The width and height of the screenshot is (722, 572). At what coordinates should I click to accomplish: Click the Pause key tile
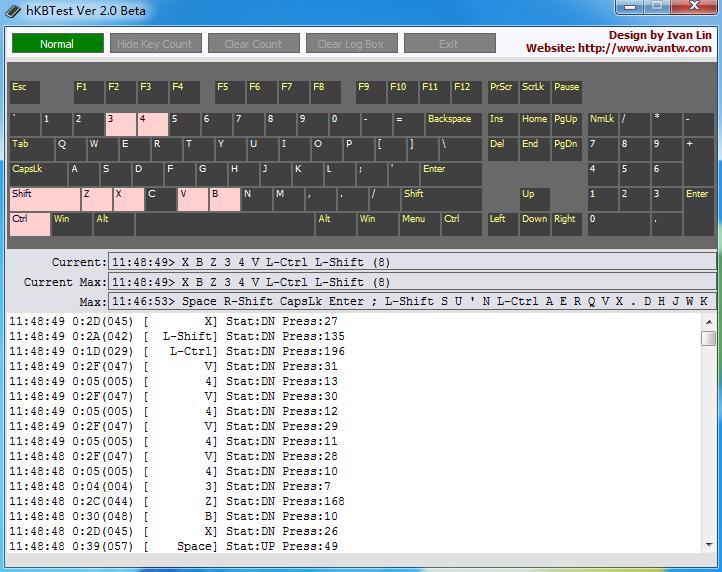coord(567,92)
